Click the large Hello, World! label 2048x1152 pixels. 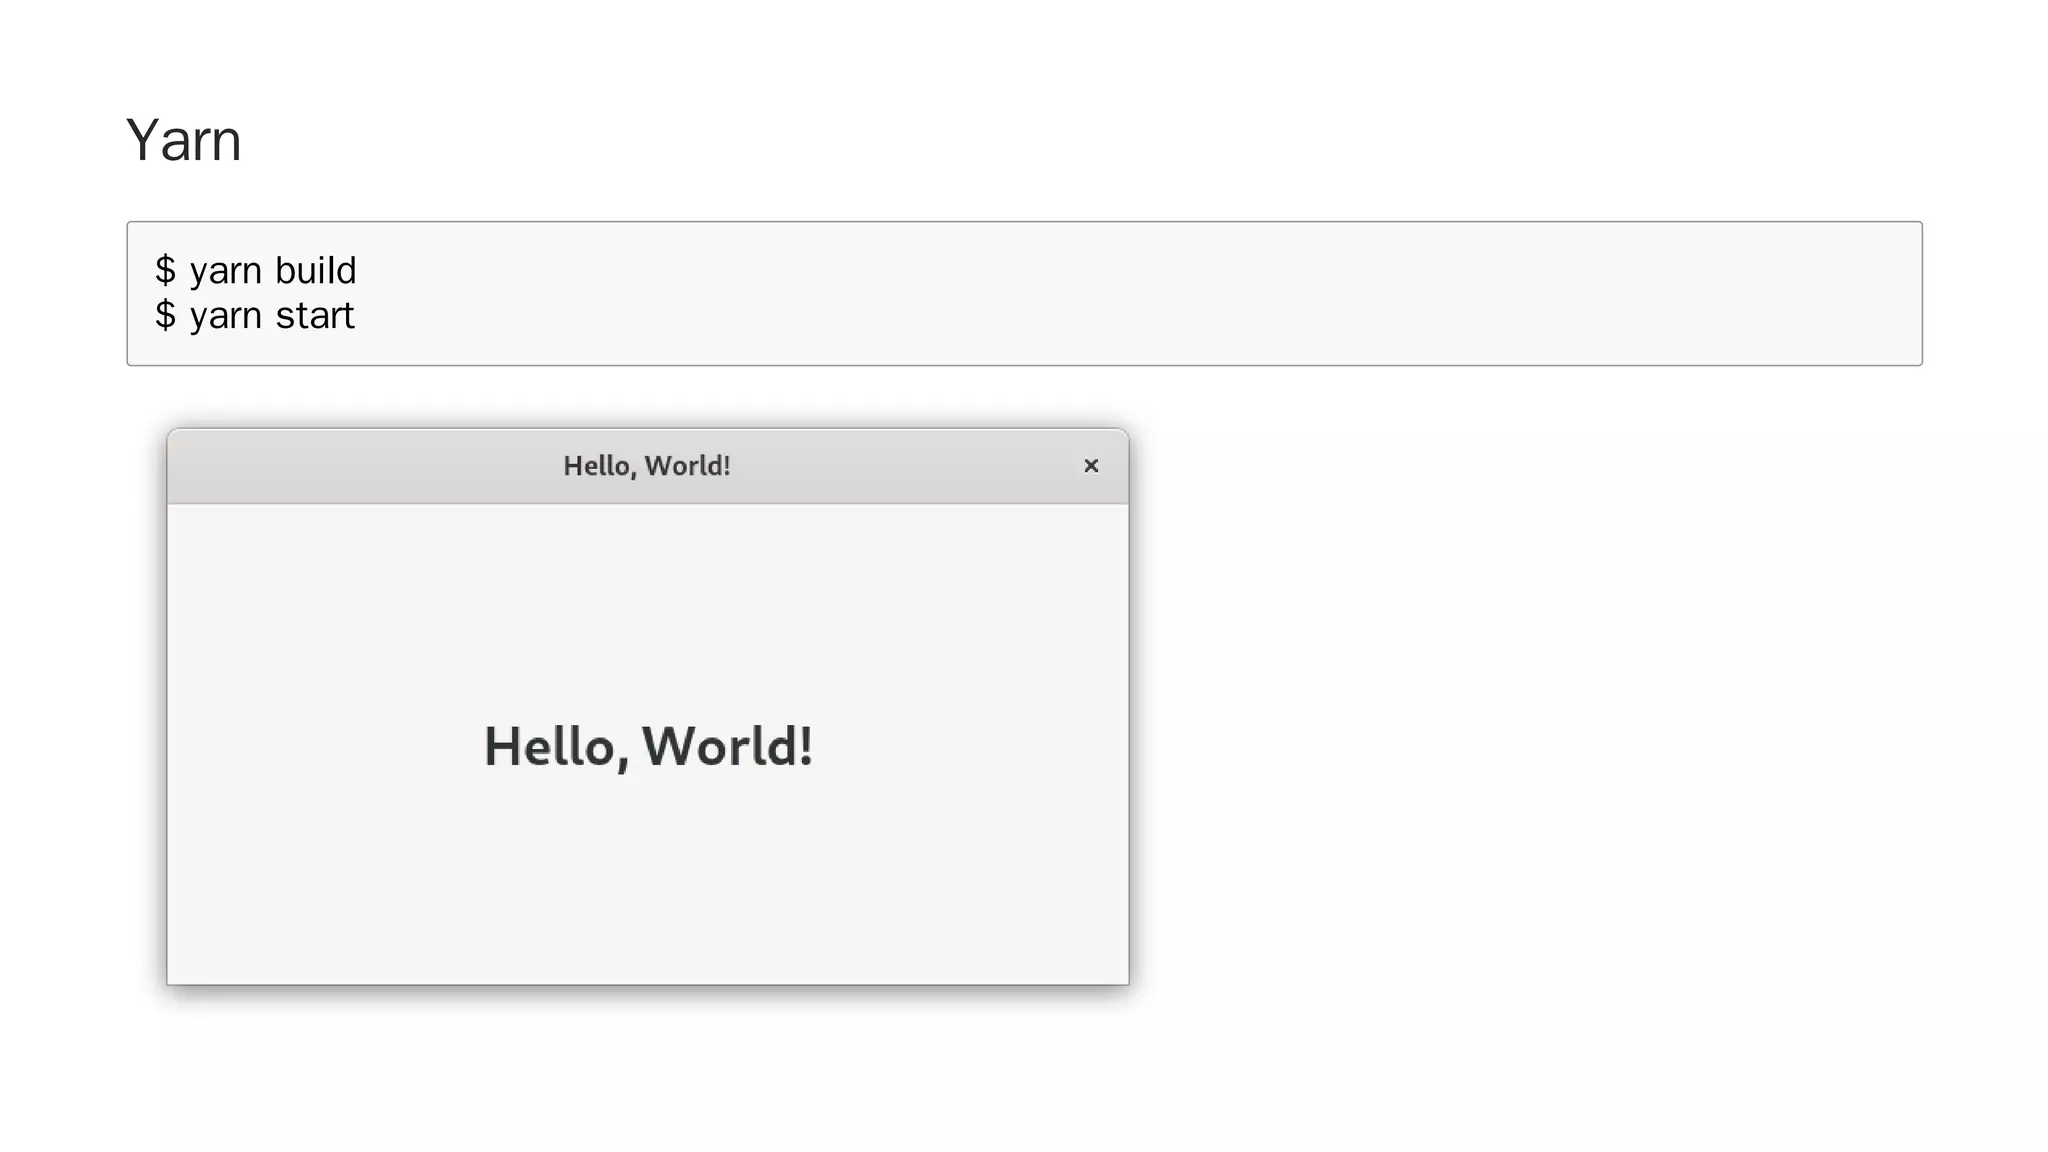coord(648,747)
